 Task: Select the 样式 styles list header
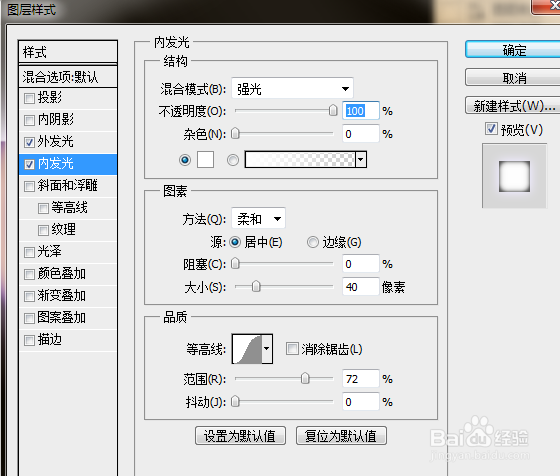(x=68, y=52)
